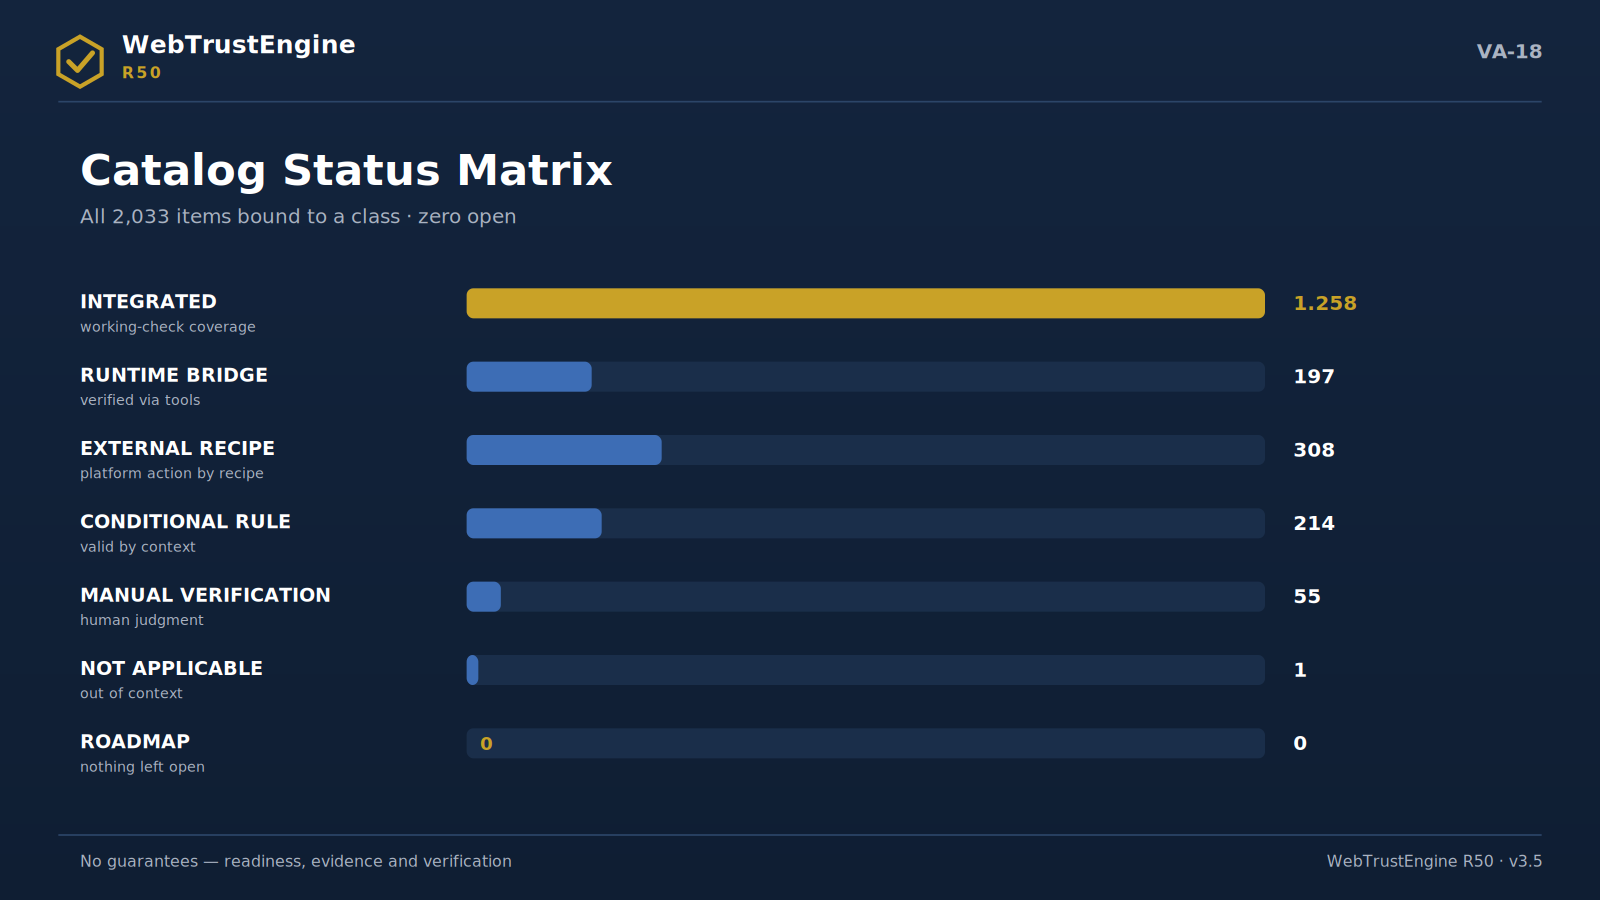Click the 1.258 Integrated count value

click(x=1325, y=303)
